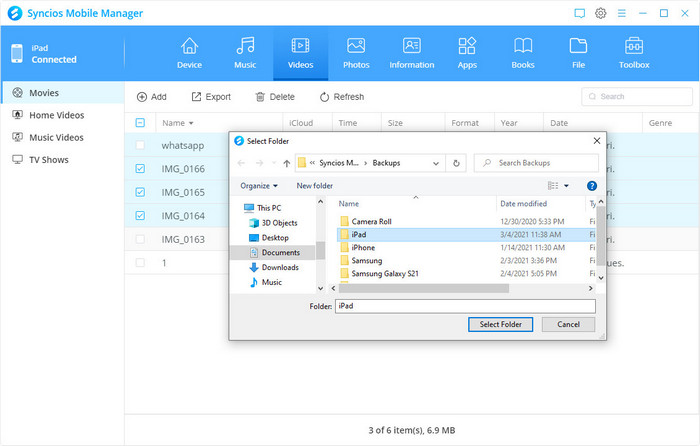Open the File tab icon
Viewport: 700px width, 446px height.
coord(578,46)
